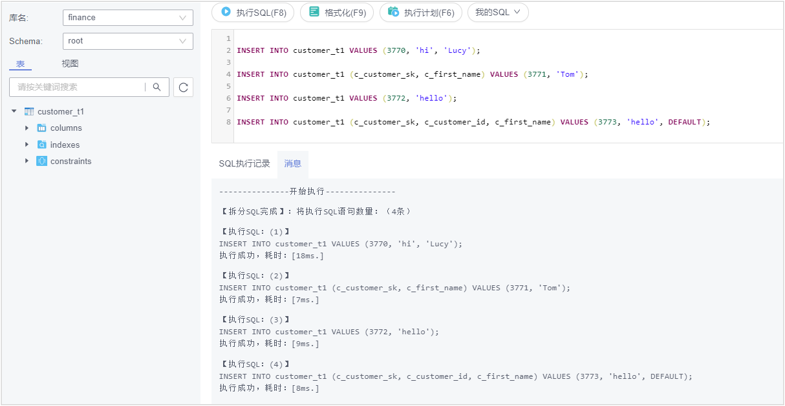Click the 执行成功 耗时 [9ms.] result line
This screenshot has height=406, width=785.
coord(269,344)
